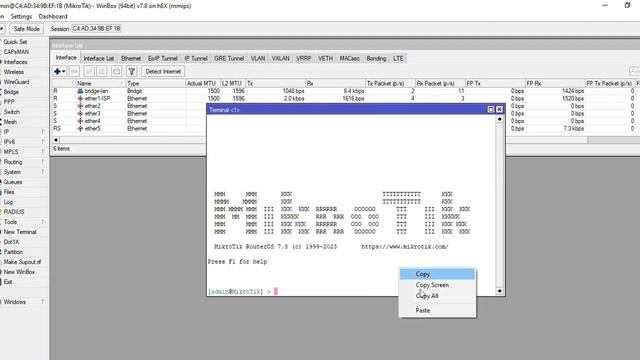
Task: Switch to the EoIP Tunnel tab
Action: [x=162, y=58]
